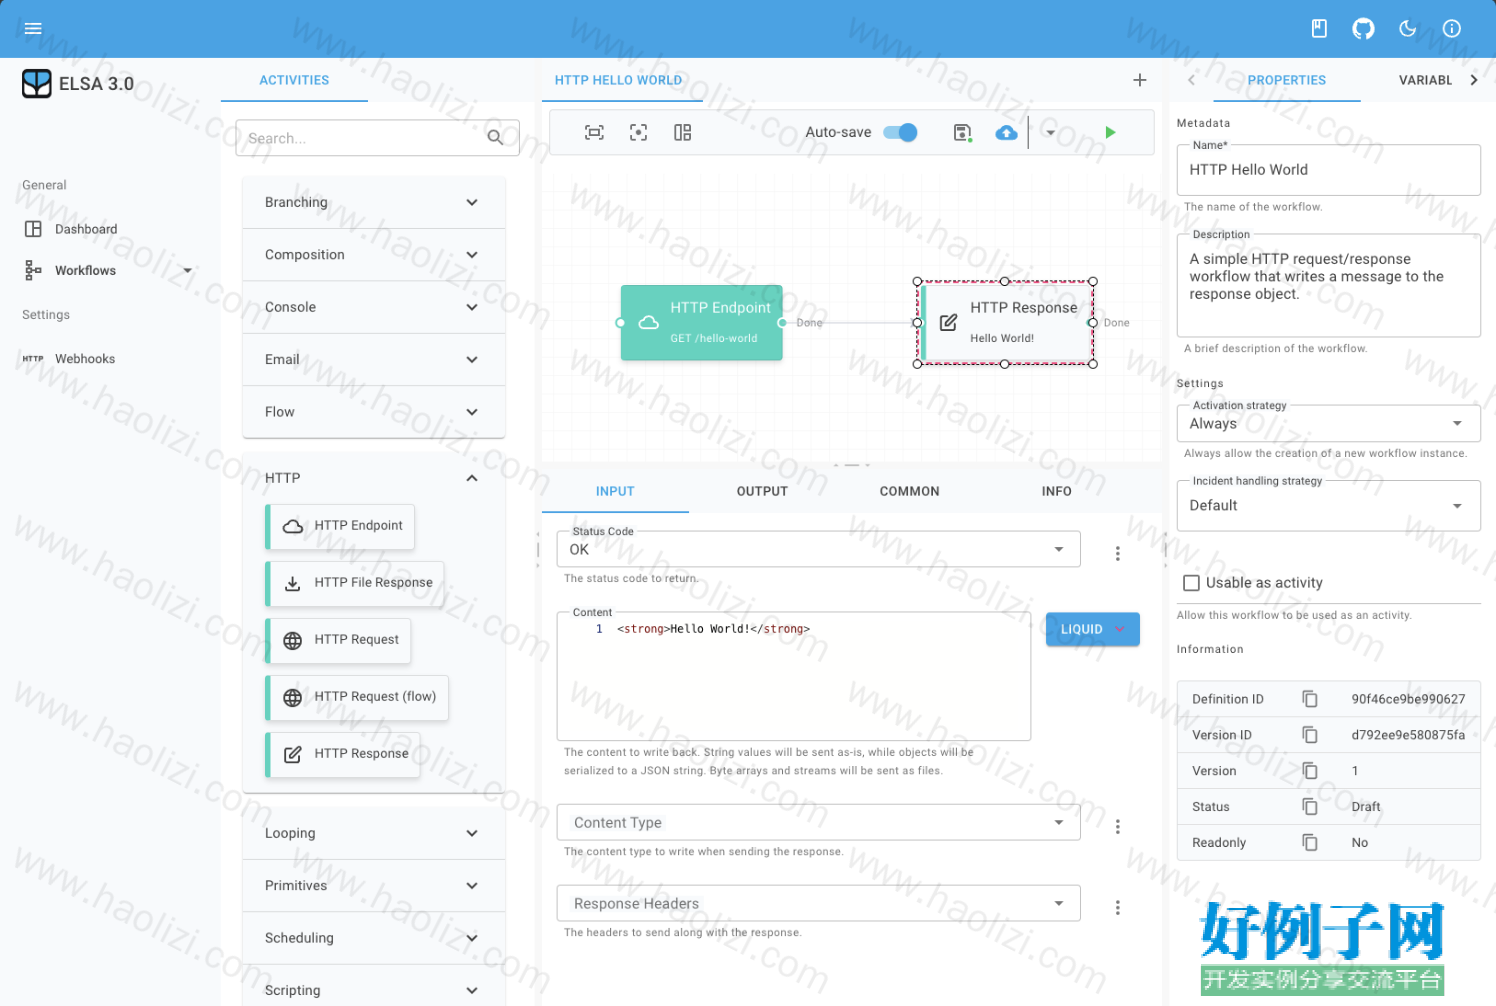The image size is (1496, 1006).
Task: Open publish options dropdown arrow
Action: 1050,132
